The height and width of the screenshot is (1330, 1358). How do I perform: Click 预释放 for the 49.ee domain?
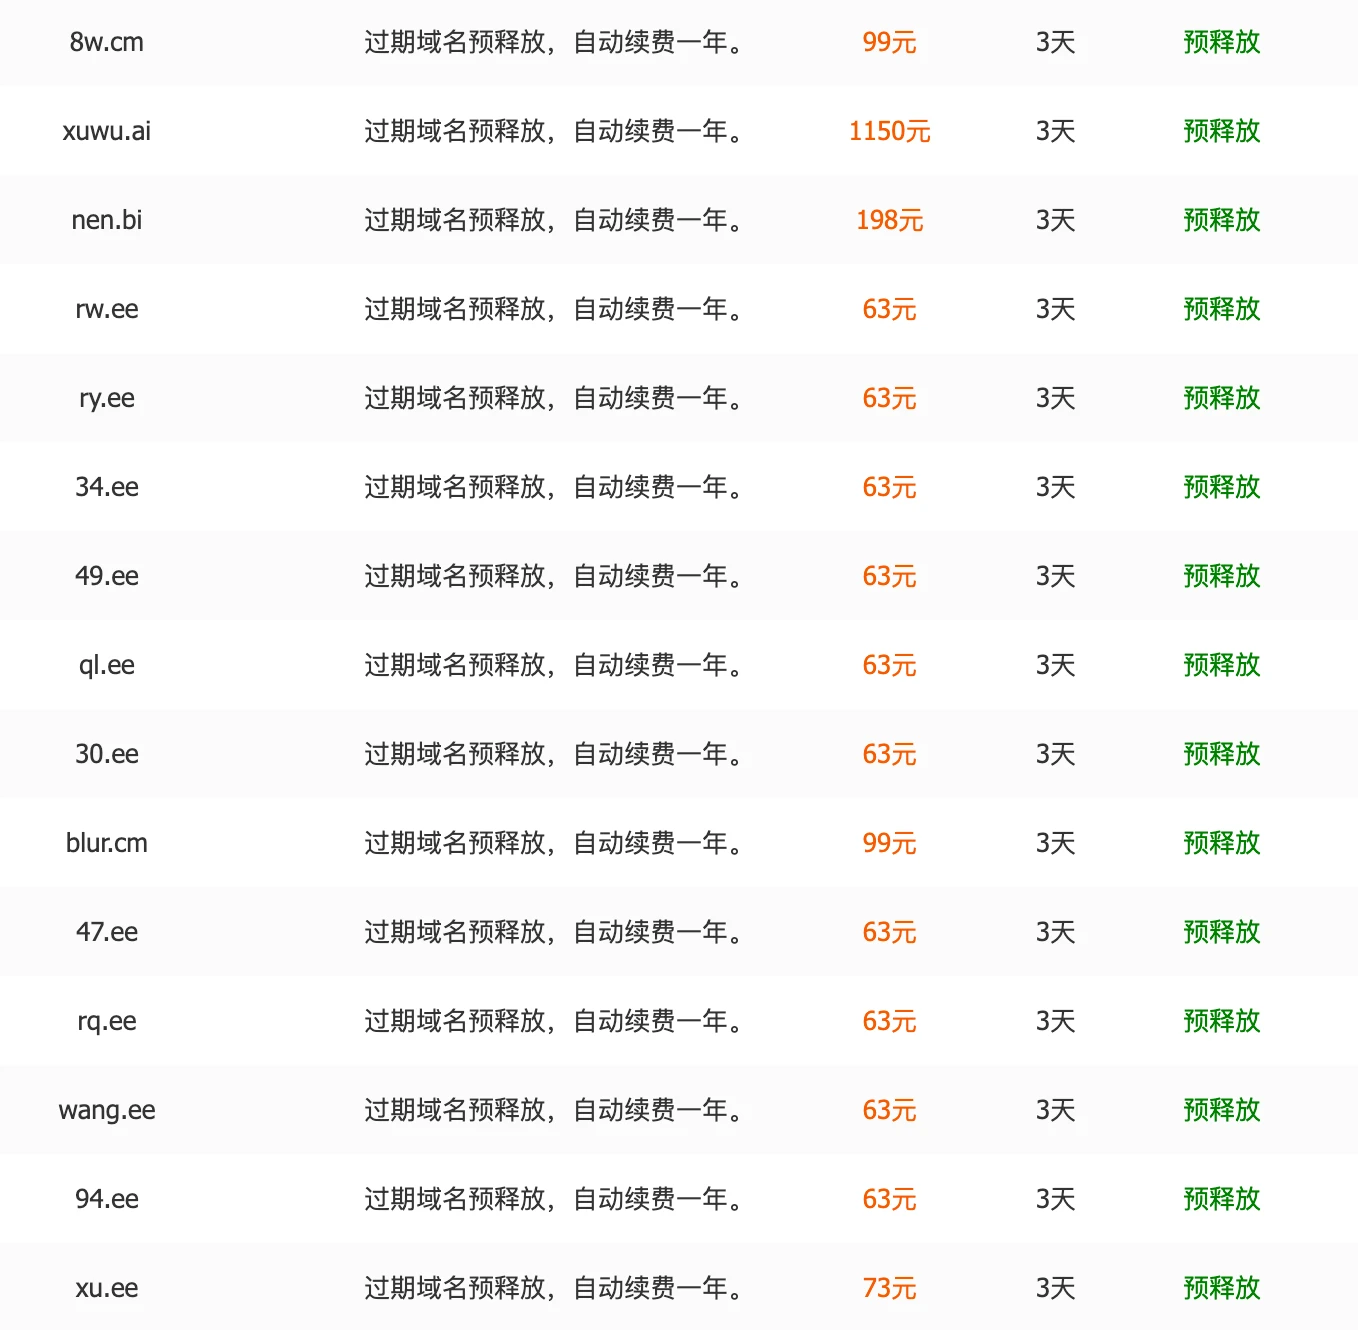point(1221,576)
